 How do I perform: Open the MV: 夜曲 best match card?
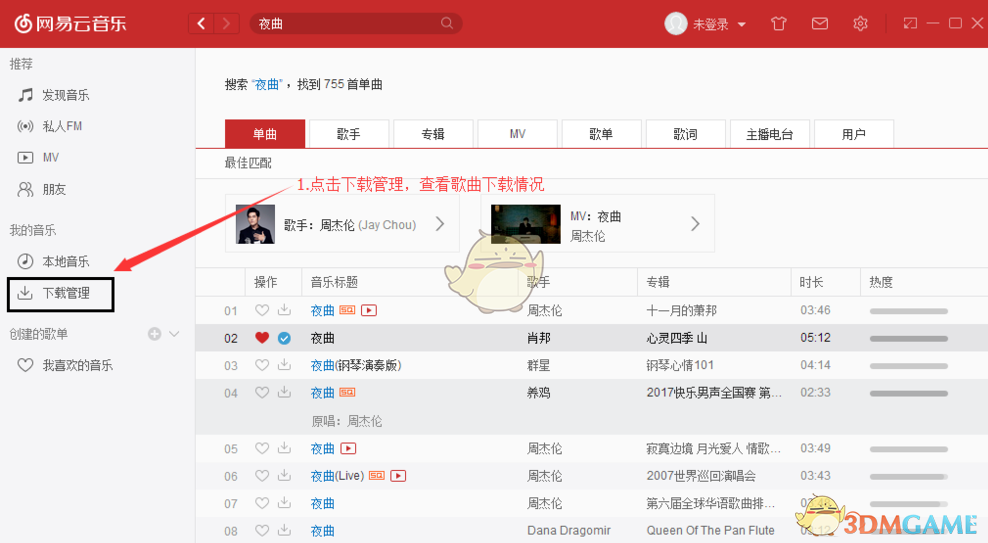[597, 224]
